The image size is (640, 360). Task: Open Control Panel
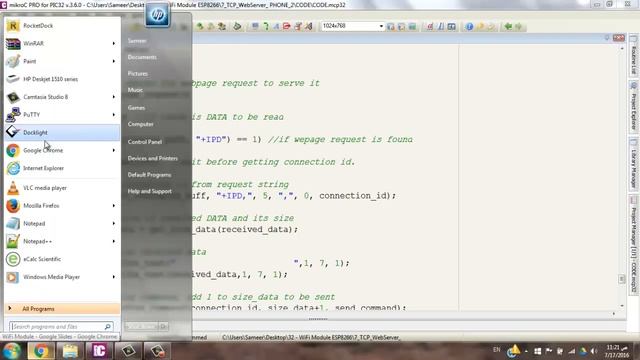click(x=145, y=142)
